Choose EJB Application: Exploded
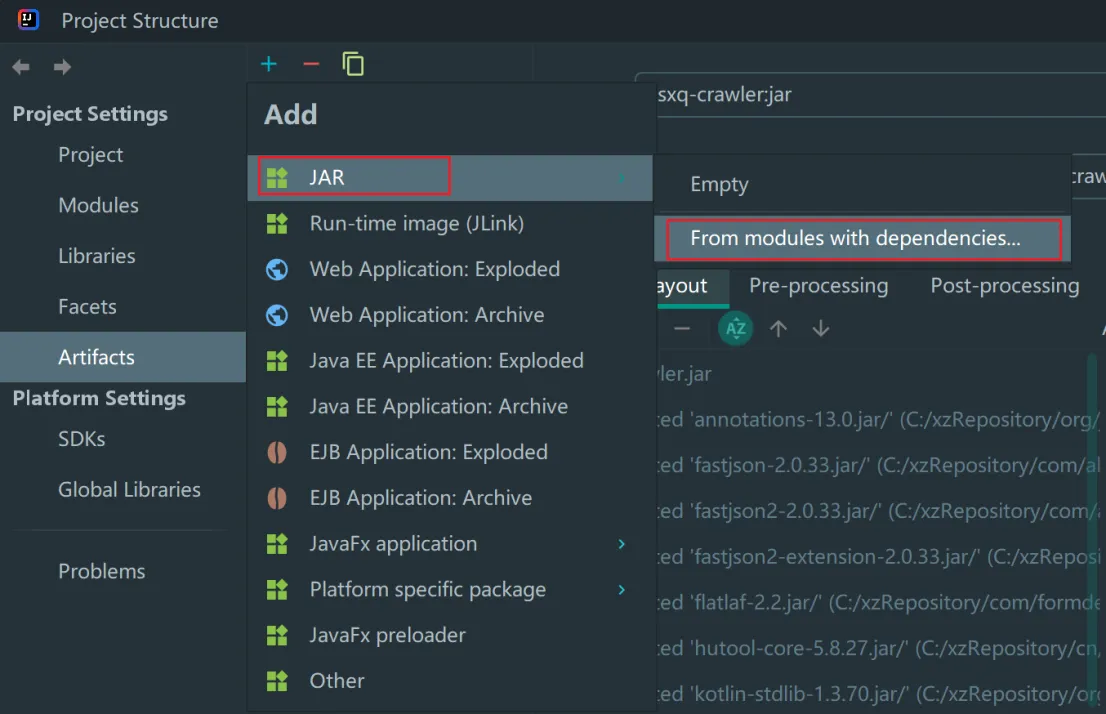This screenshot has width=1106, height=714. pyautogui.click(x=450, y=452)
